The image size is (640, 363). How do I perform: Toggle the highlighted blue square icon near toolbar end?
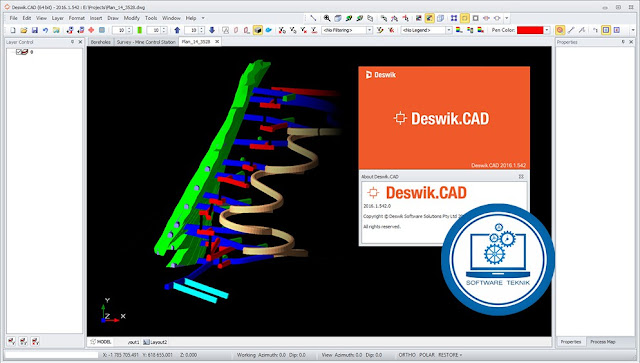pos(606,30)
